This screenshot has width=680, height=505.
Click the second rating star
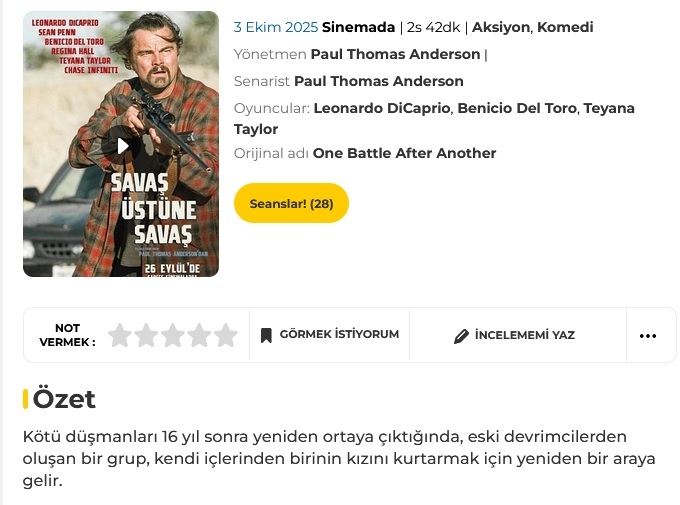(x=147, y=335)
